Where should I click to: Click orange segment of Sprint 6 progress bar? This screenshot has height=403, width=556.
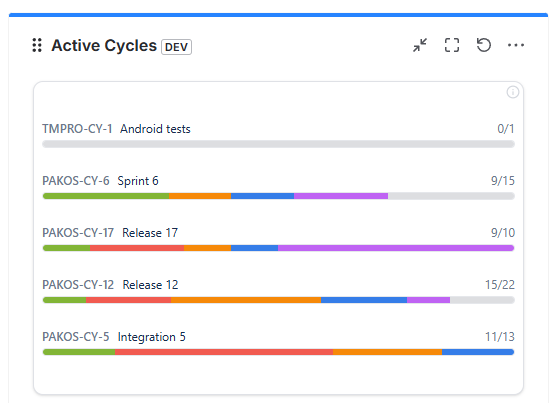pos(200,196)
